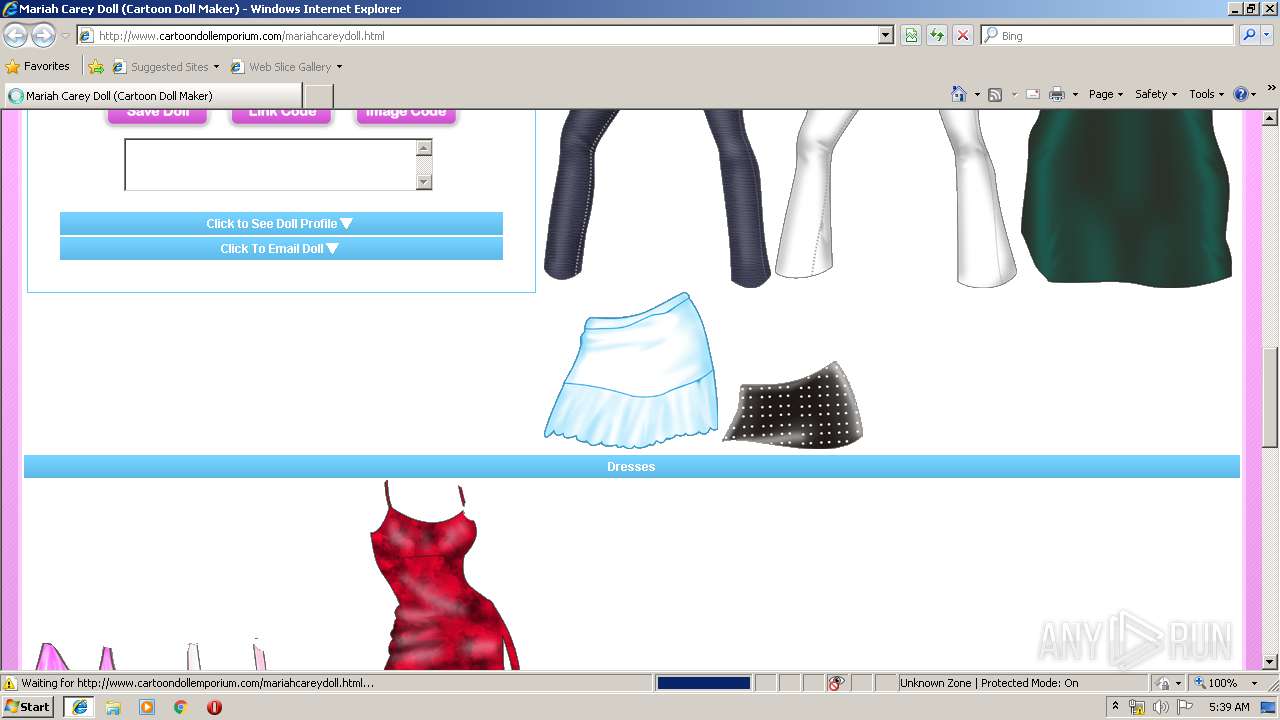Click the doll code text area

(x=270, y=164)
